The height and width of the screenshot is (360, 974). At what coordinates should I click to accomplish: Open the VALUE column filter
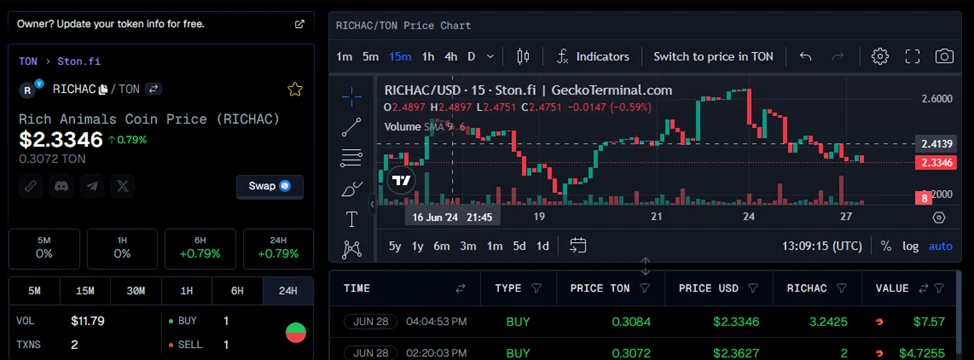(939, 288)
